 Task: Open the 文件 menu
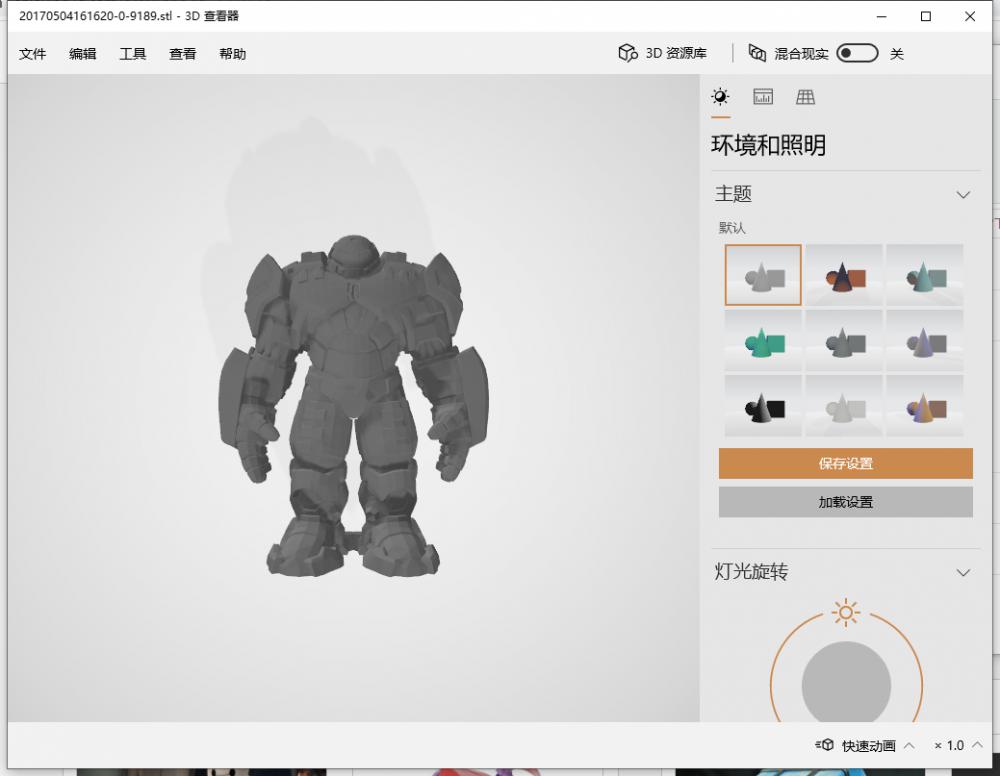(33, 54)
